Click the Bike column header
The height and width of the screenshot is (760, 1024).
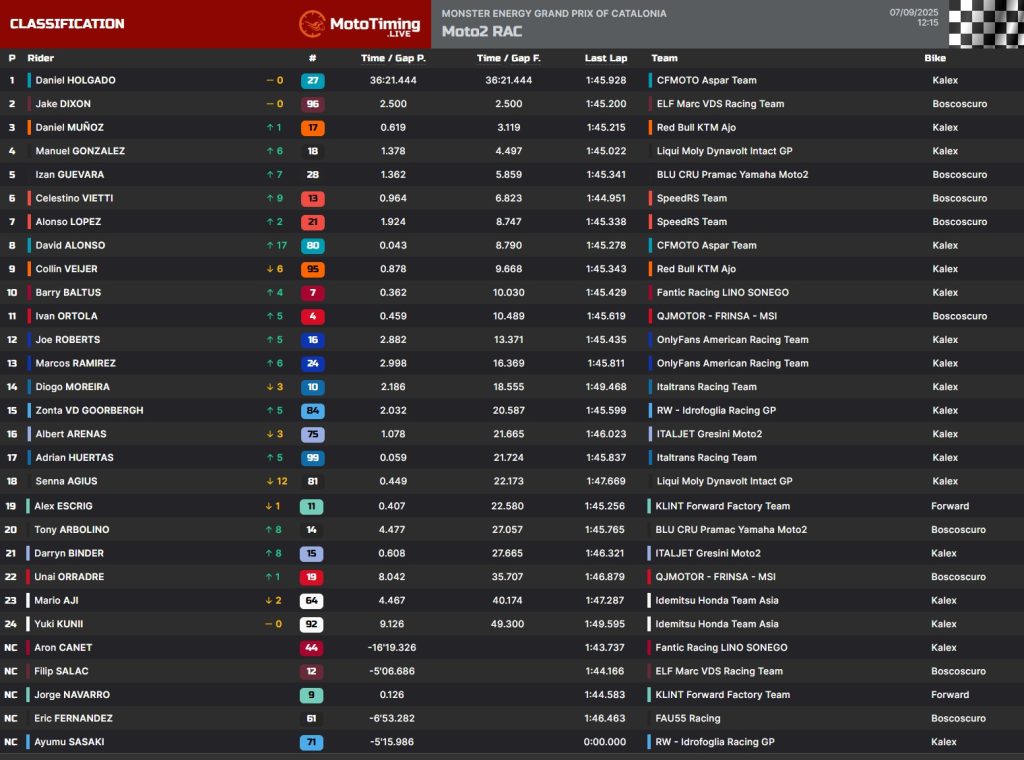935,58
